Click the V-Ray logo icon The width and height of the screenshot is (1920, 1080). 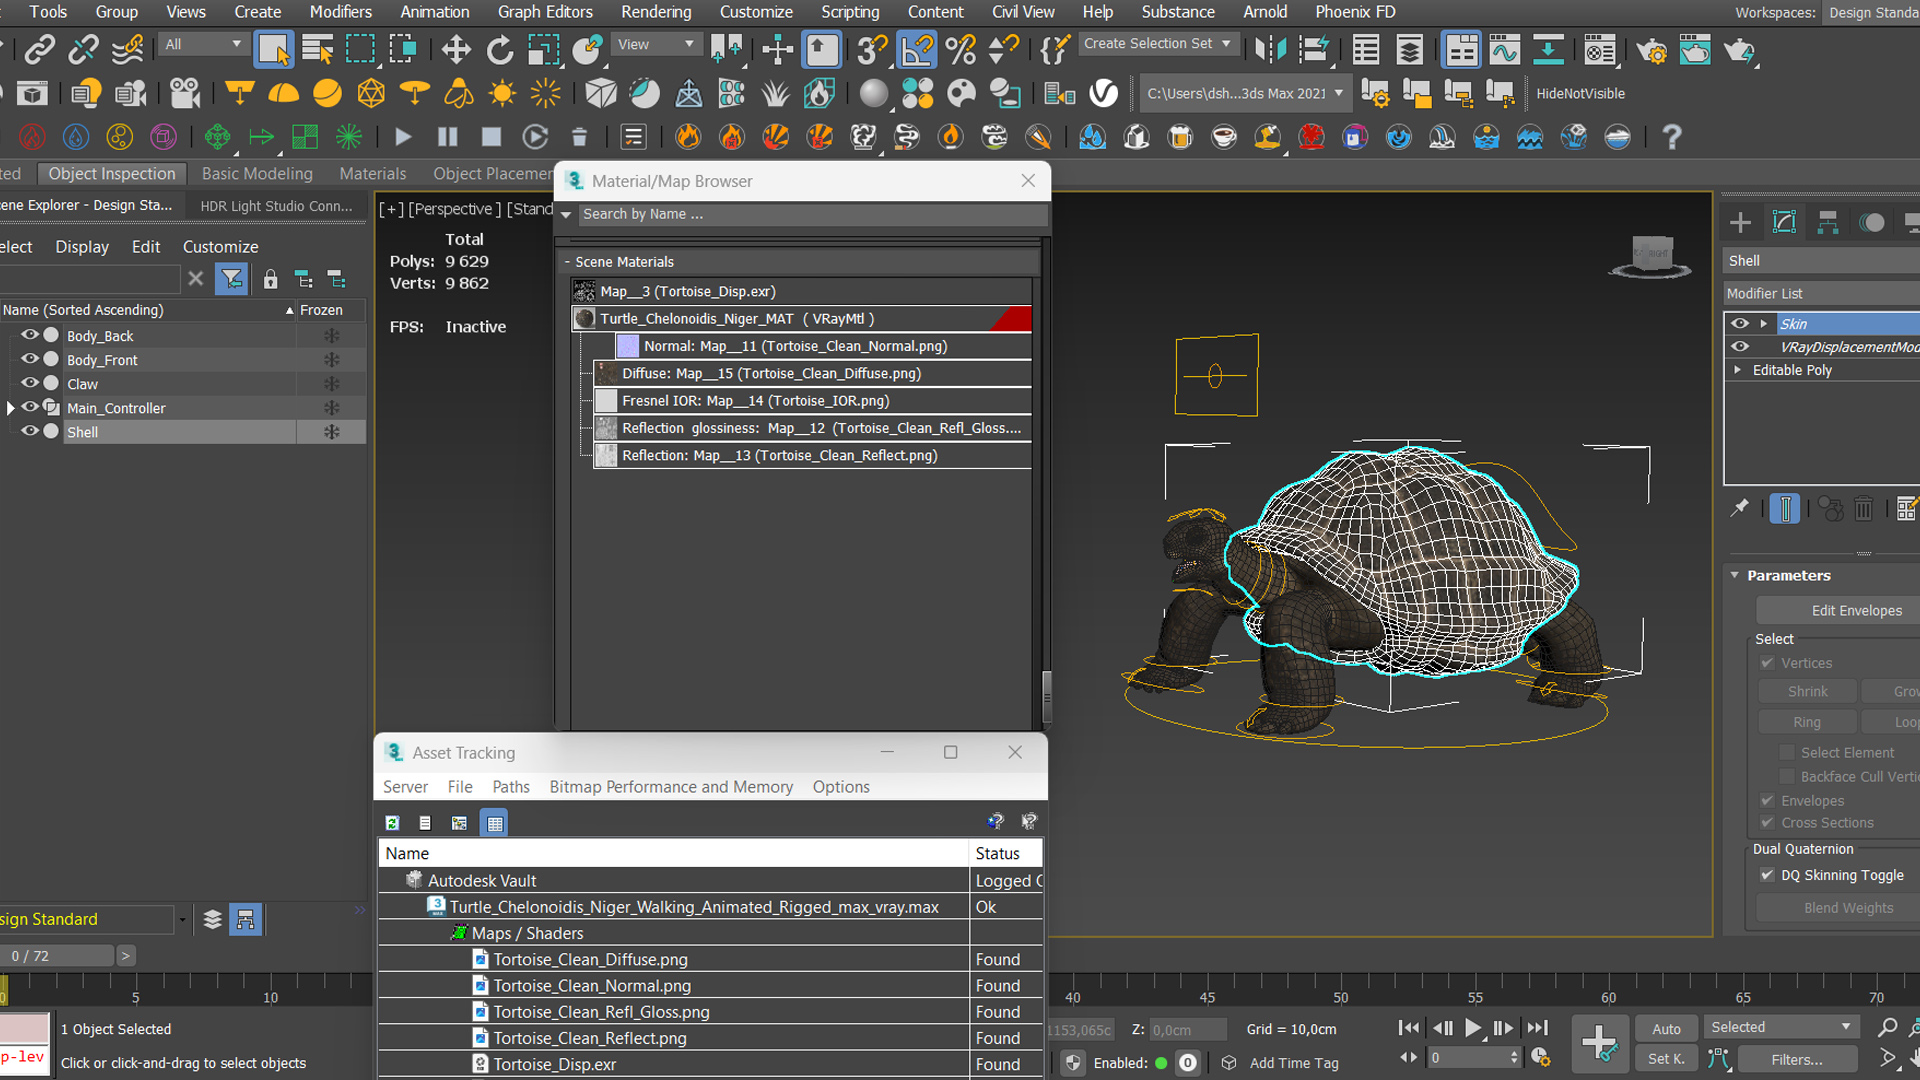pos(1103,93)
